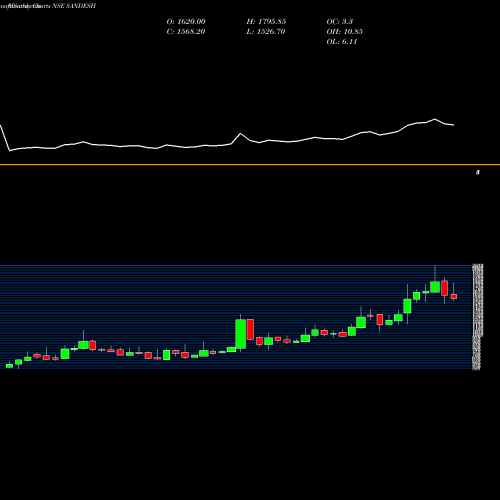Select the close value C: 1568.20
Viewport: 500px width, 500px height.
186,32
